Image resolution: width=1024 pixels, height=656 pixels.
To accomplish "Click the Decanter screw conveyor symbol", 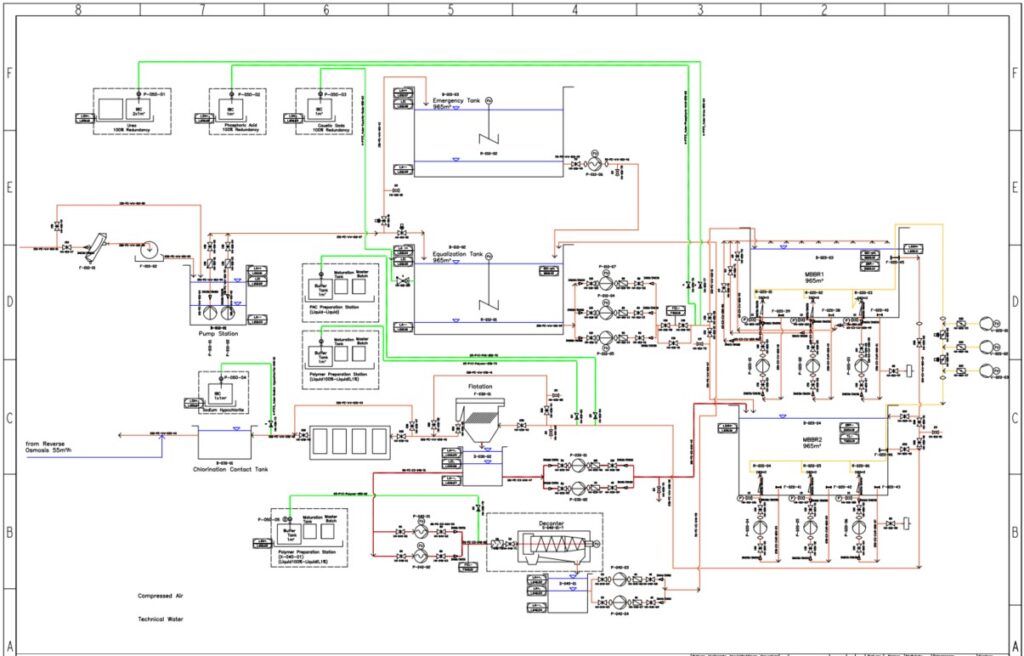I will [546, 545].
